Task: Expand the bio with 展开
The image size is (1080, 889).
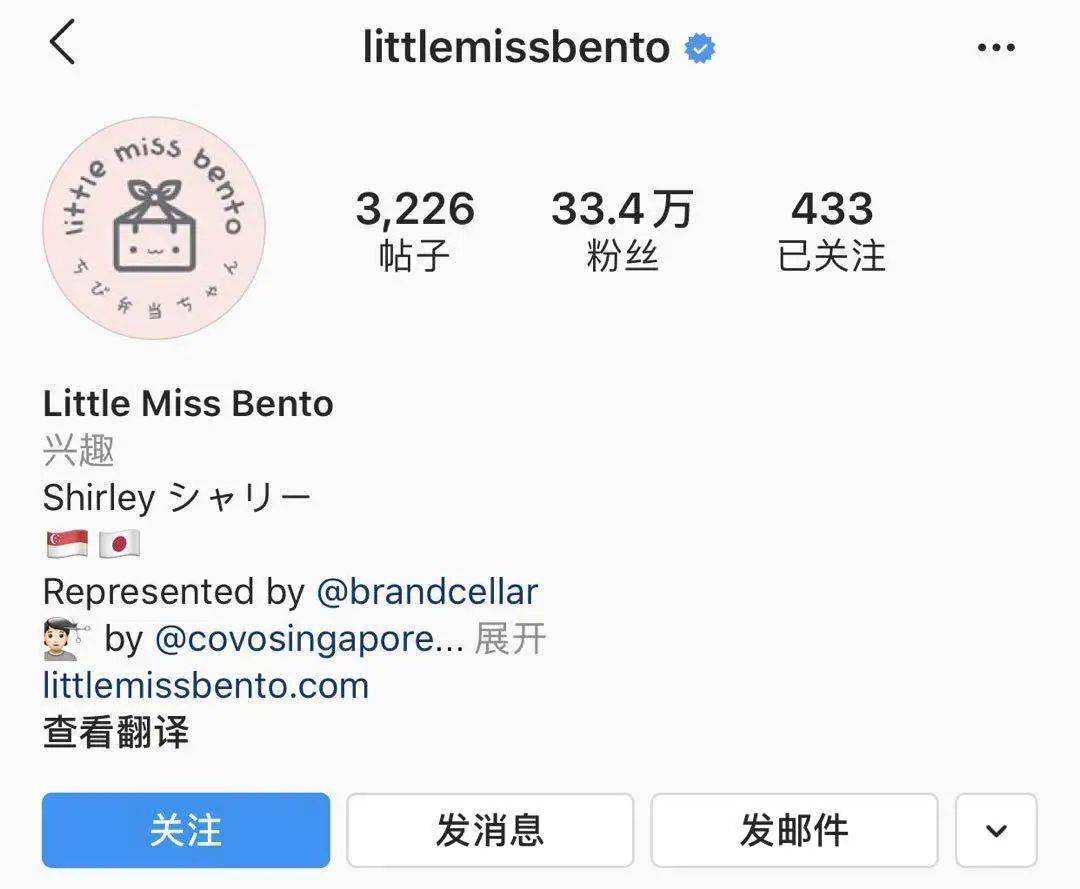Action: click(510, 639)
